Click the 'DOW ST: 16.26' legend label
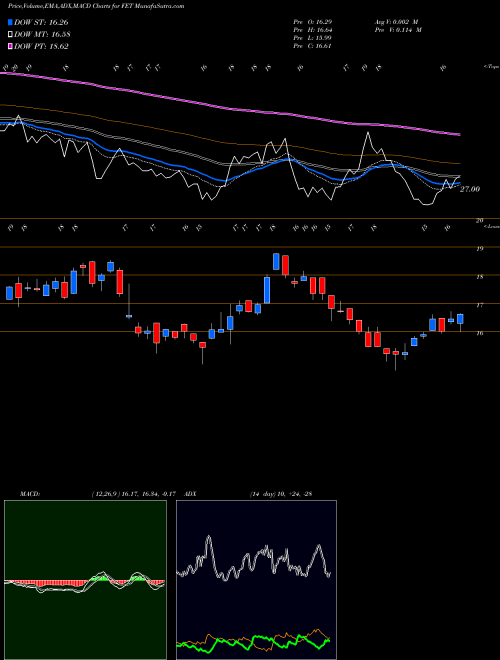 41,22
